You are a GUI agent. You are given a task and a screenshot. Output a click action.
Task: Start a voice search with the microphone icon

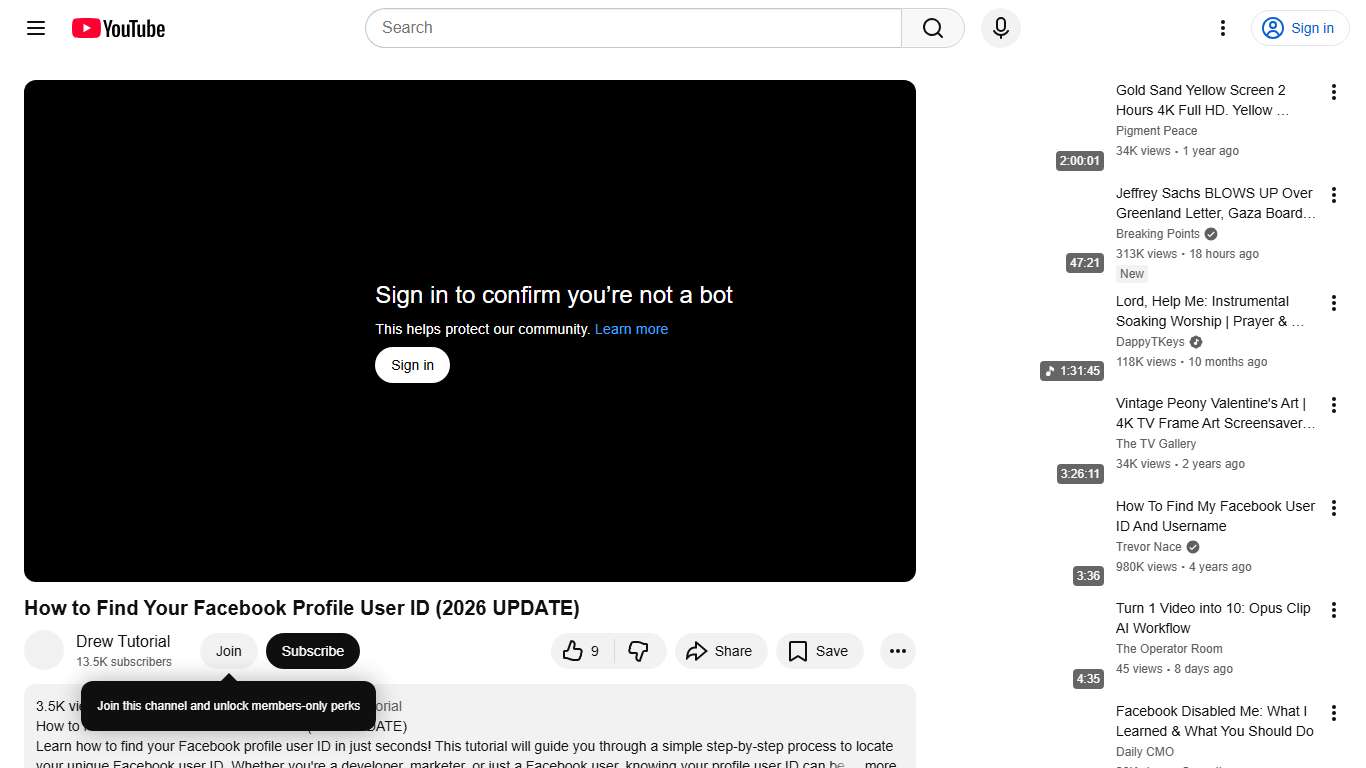point(1000,28)
